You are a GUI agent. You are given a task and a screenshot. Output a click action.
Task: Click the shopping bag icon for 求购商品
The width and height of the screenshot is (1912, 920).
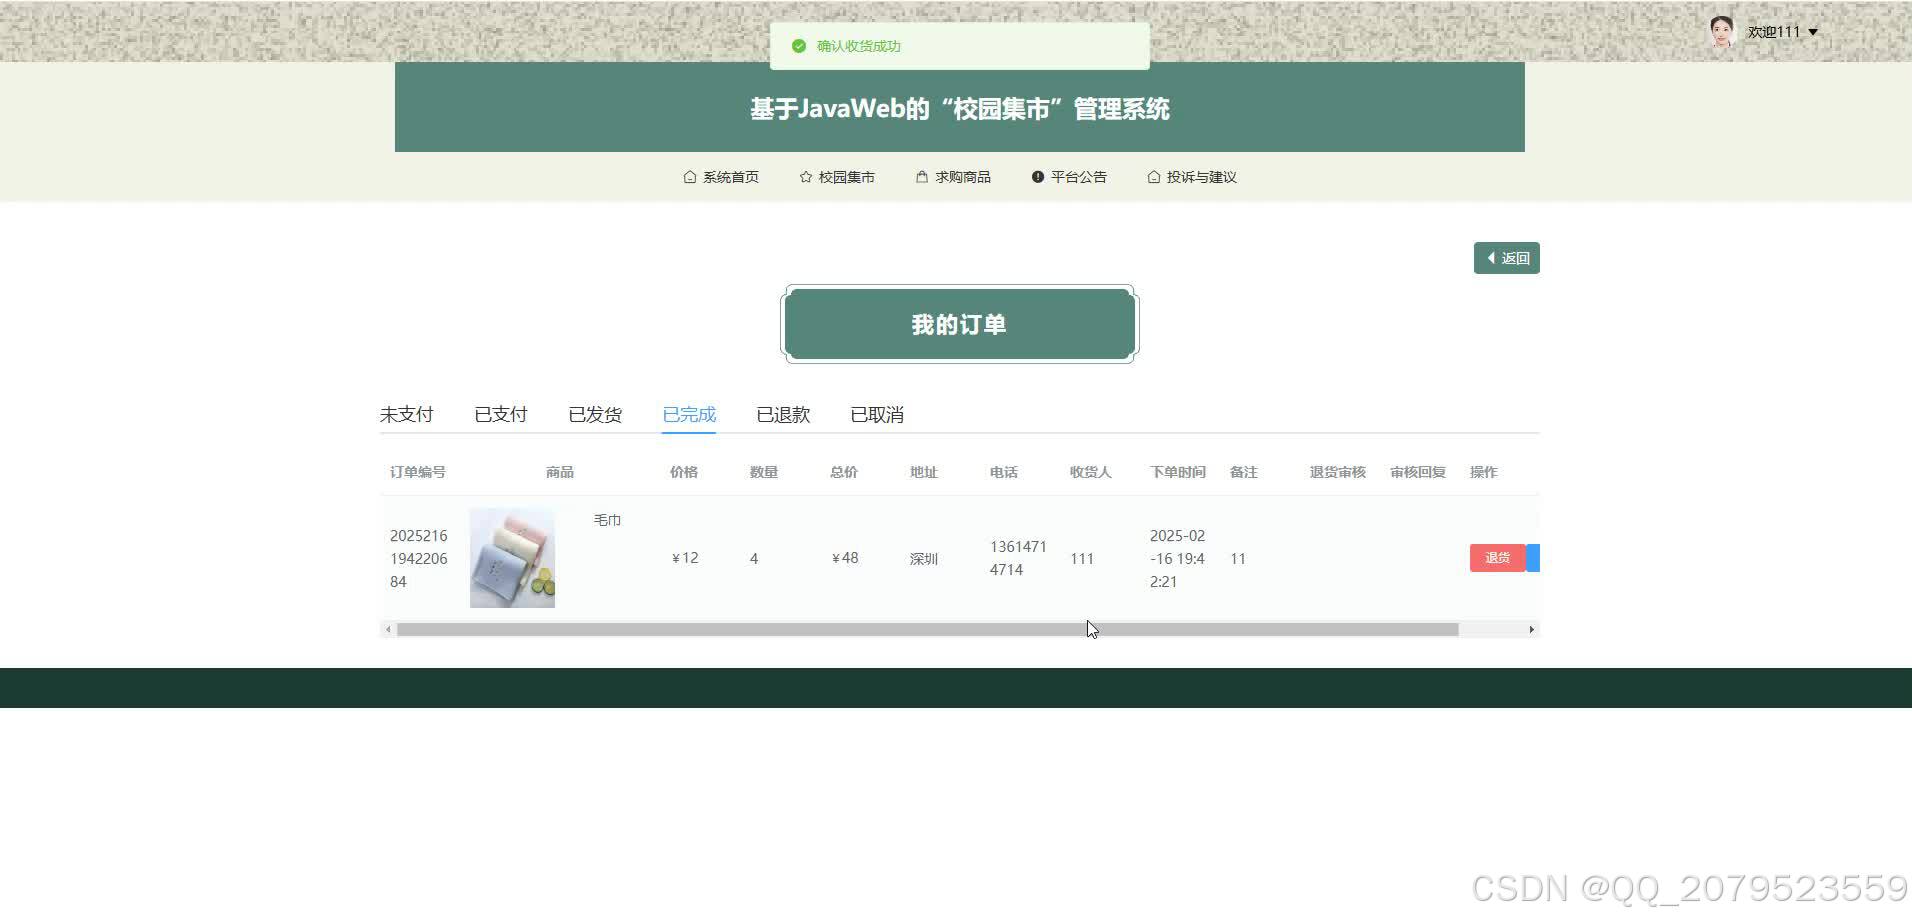pyautogui.click(x=921, y=176)
